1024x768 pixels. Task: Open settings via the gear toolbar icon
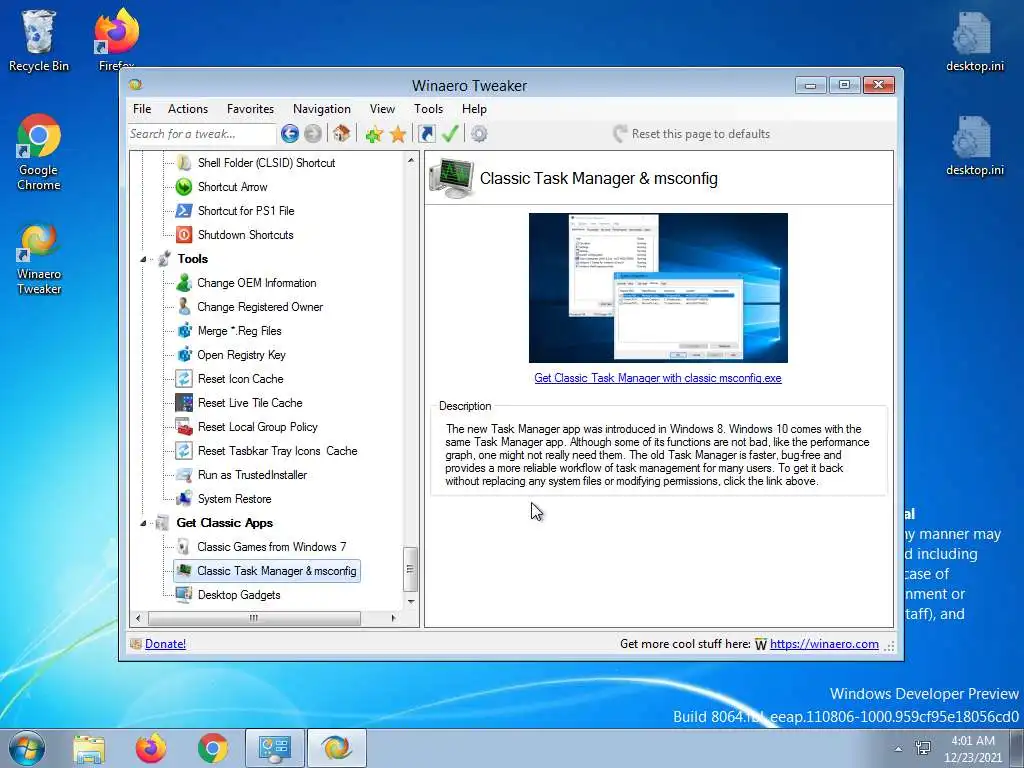tap(479, 134)
